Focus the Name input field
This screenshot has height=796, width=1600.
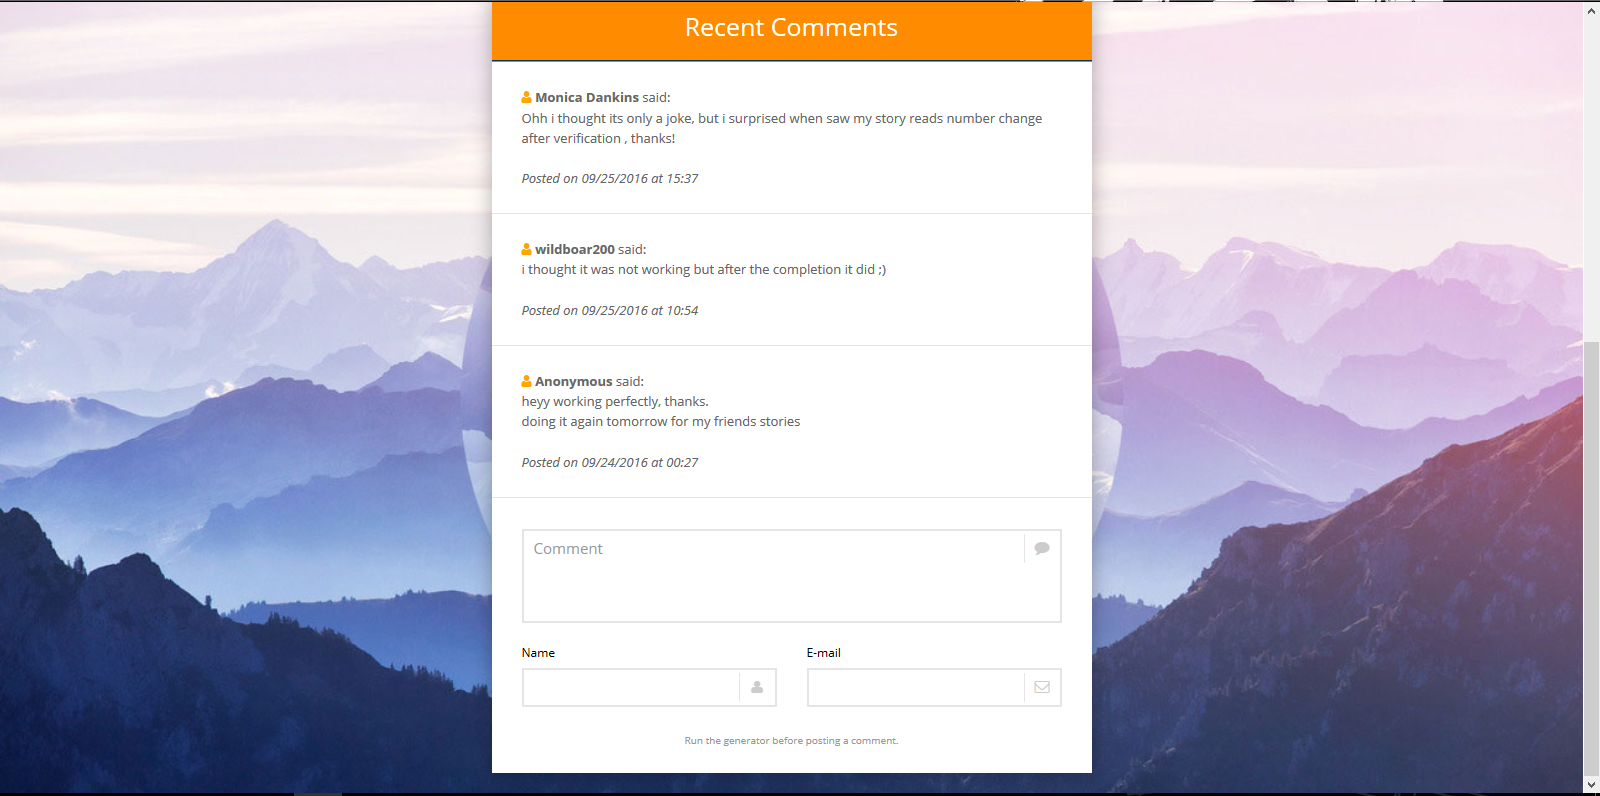(649, 687)
